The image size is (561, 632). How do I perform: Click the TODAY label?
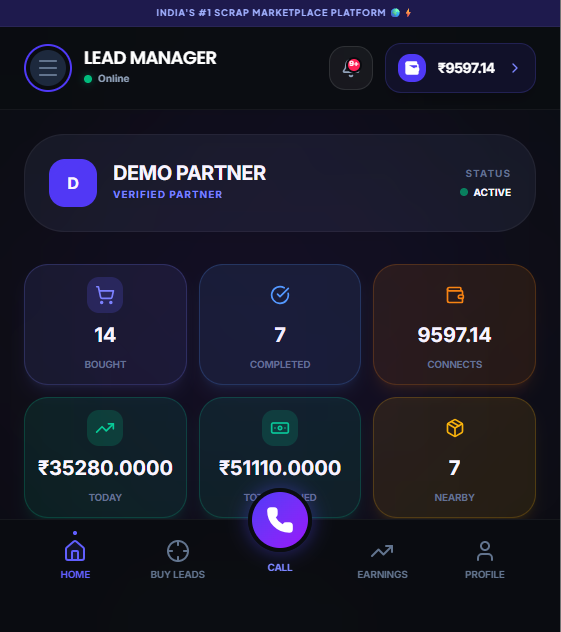[105, 497]
